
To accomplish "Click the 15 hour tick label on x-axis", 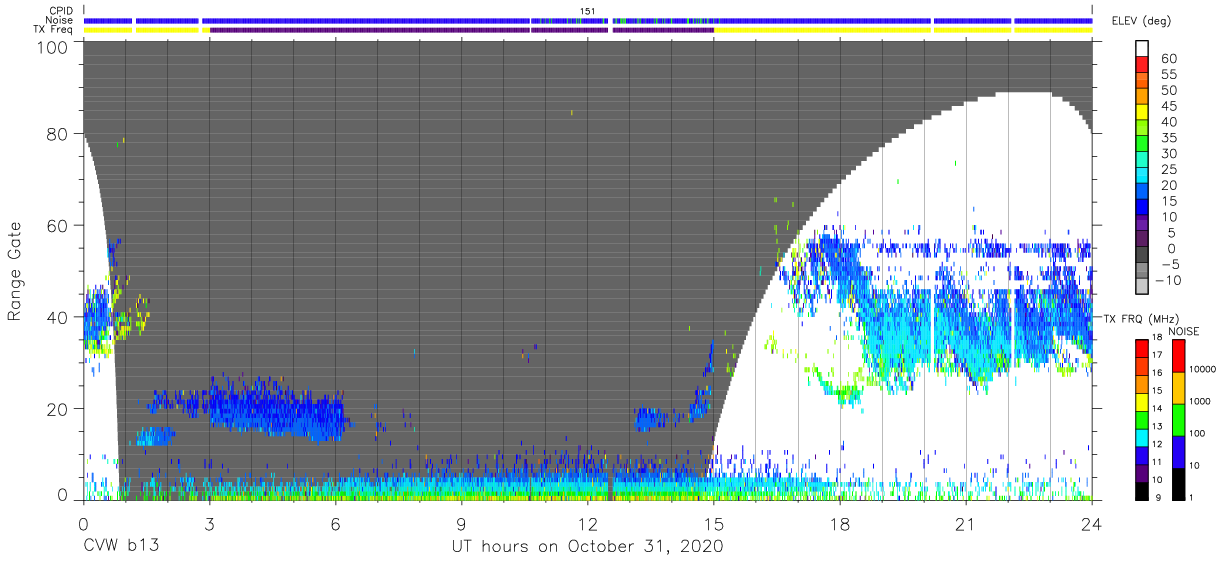I will click(713, 524).
